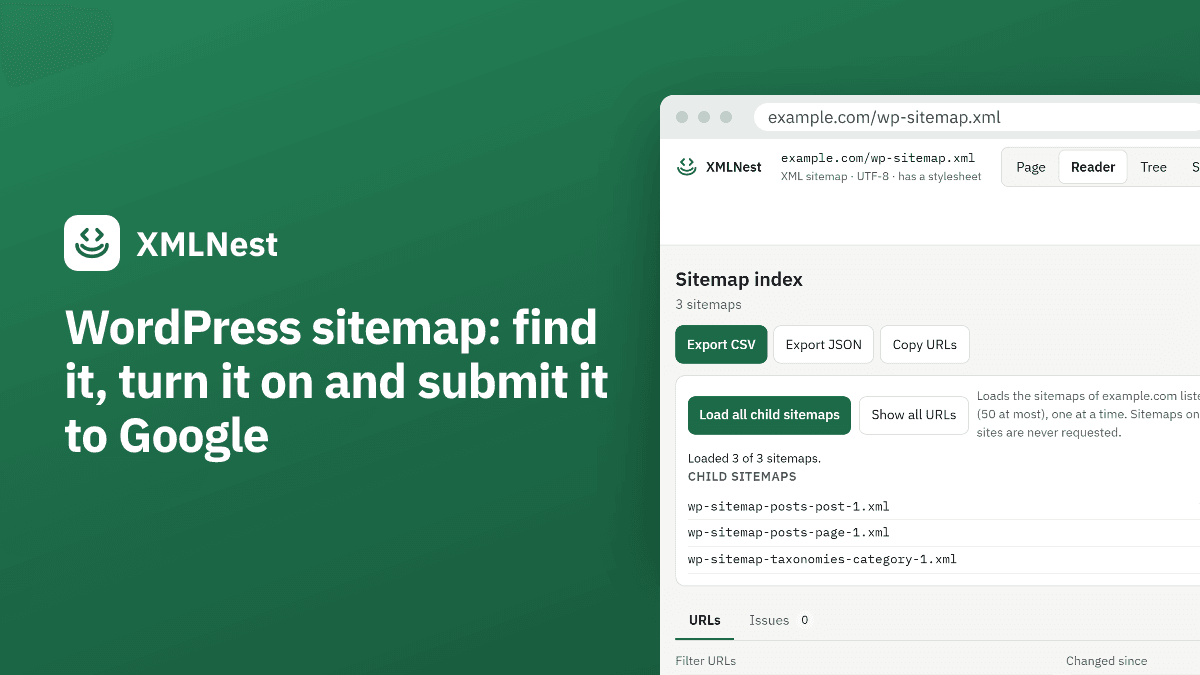The image size is (1200, 675).
Task: Click the Issues count badge showing 0
Action: point(804,620)
